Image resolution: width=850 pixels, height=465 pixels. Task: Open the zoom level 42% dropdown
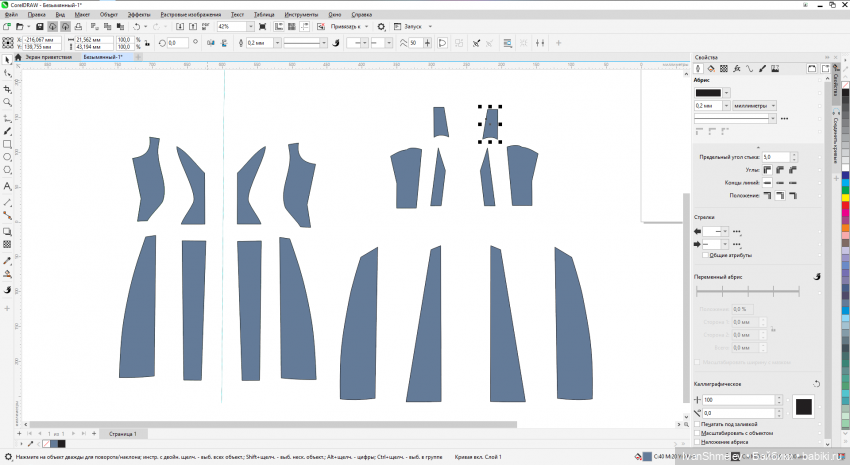tap(250, 26)
